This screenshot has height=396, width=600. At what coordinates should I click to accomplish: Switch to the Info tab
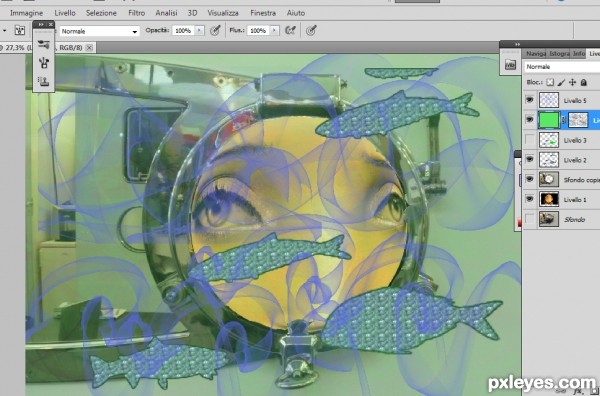579,54
